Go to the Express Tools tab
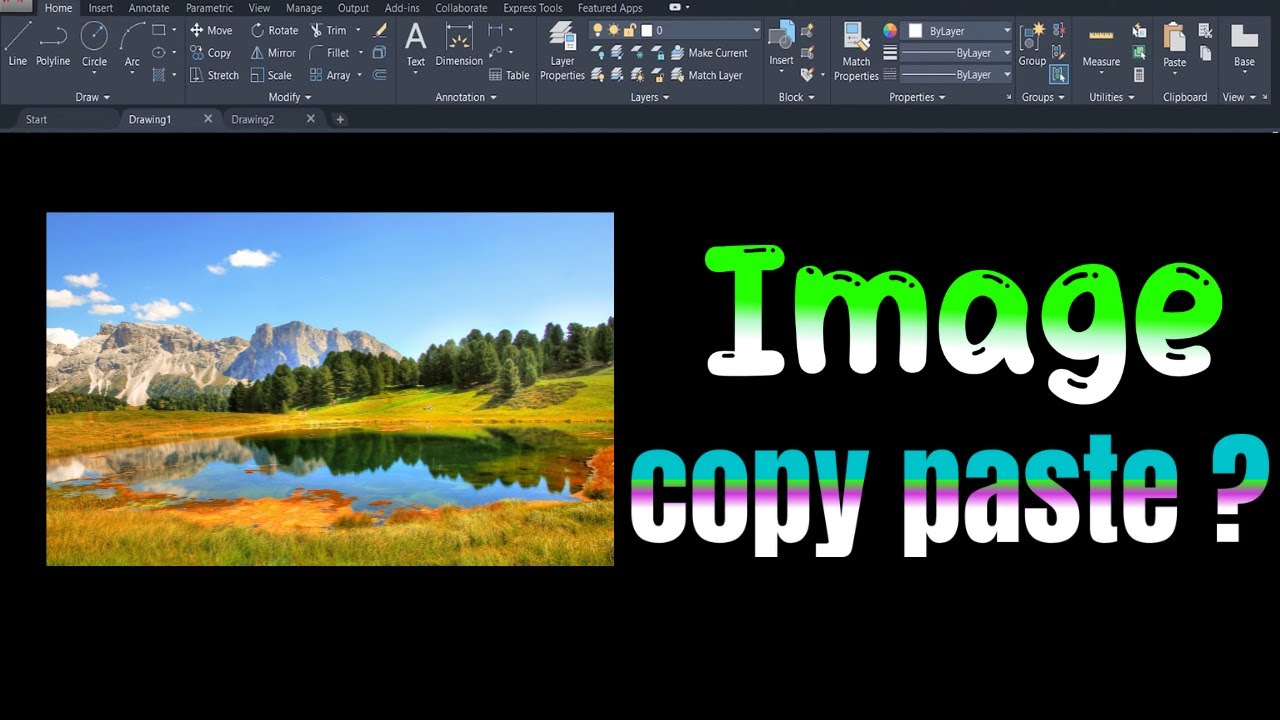The height and width of the screenshot is (720, 1280). [533, 8]
